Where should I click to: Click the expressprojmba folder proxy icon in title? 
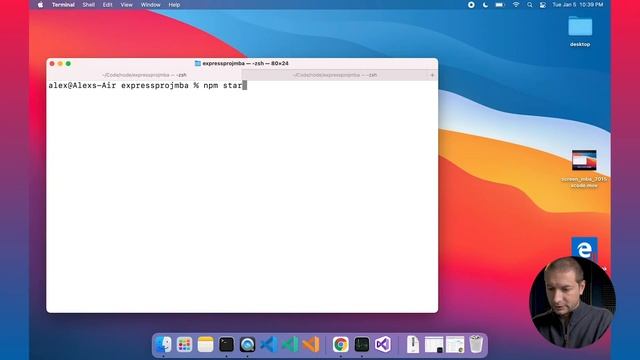(x=198, y=63)
